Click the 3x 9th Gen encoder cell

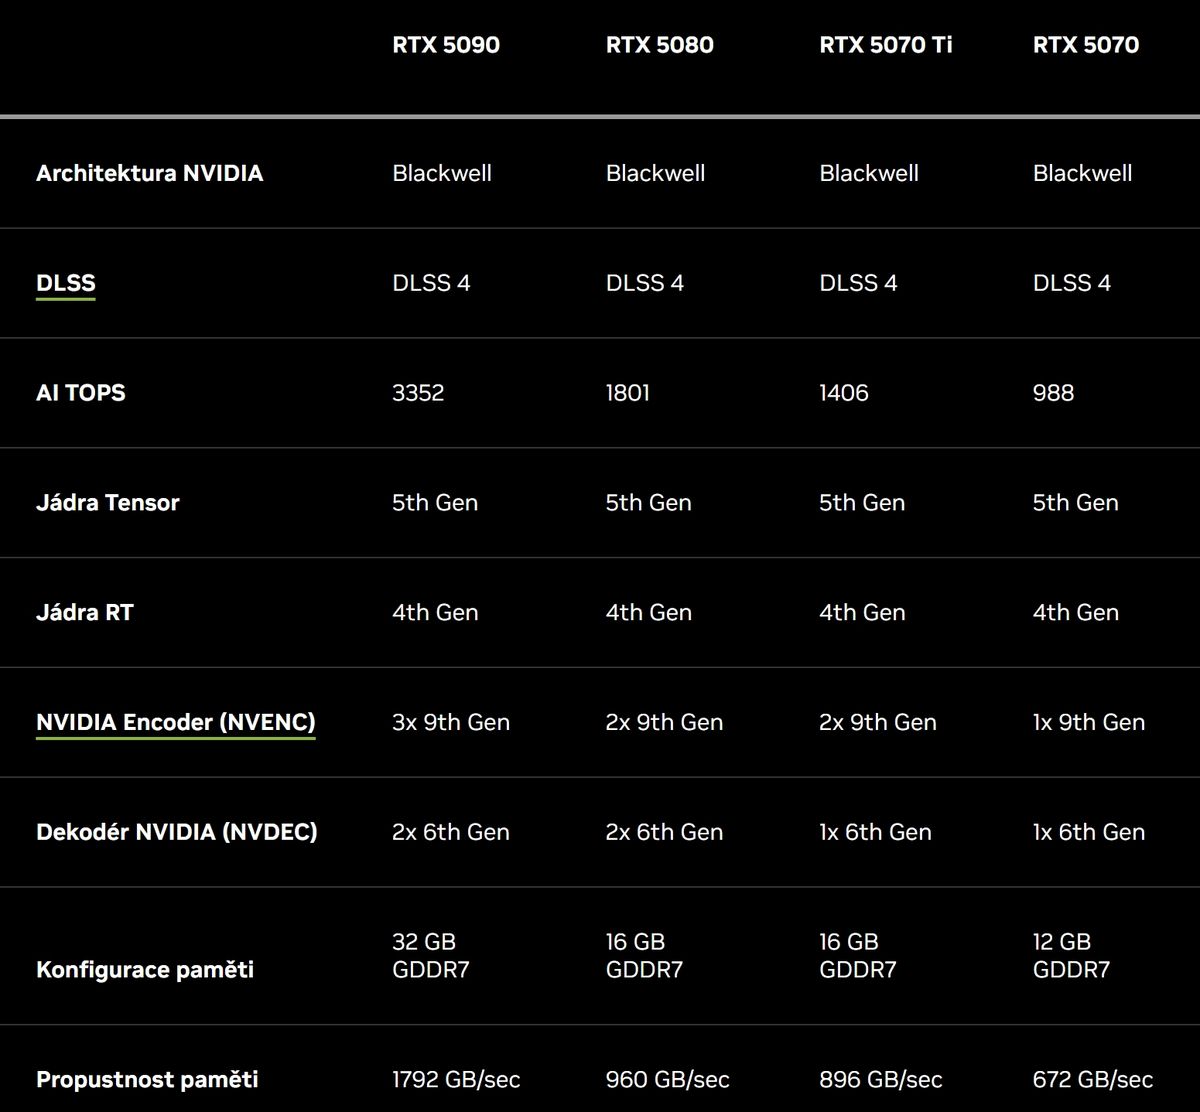click(451, 722)
